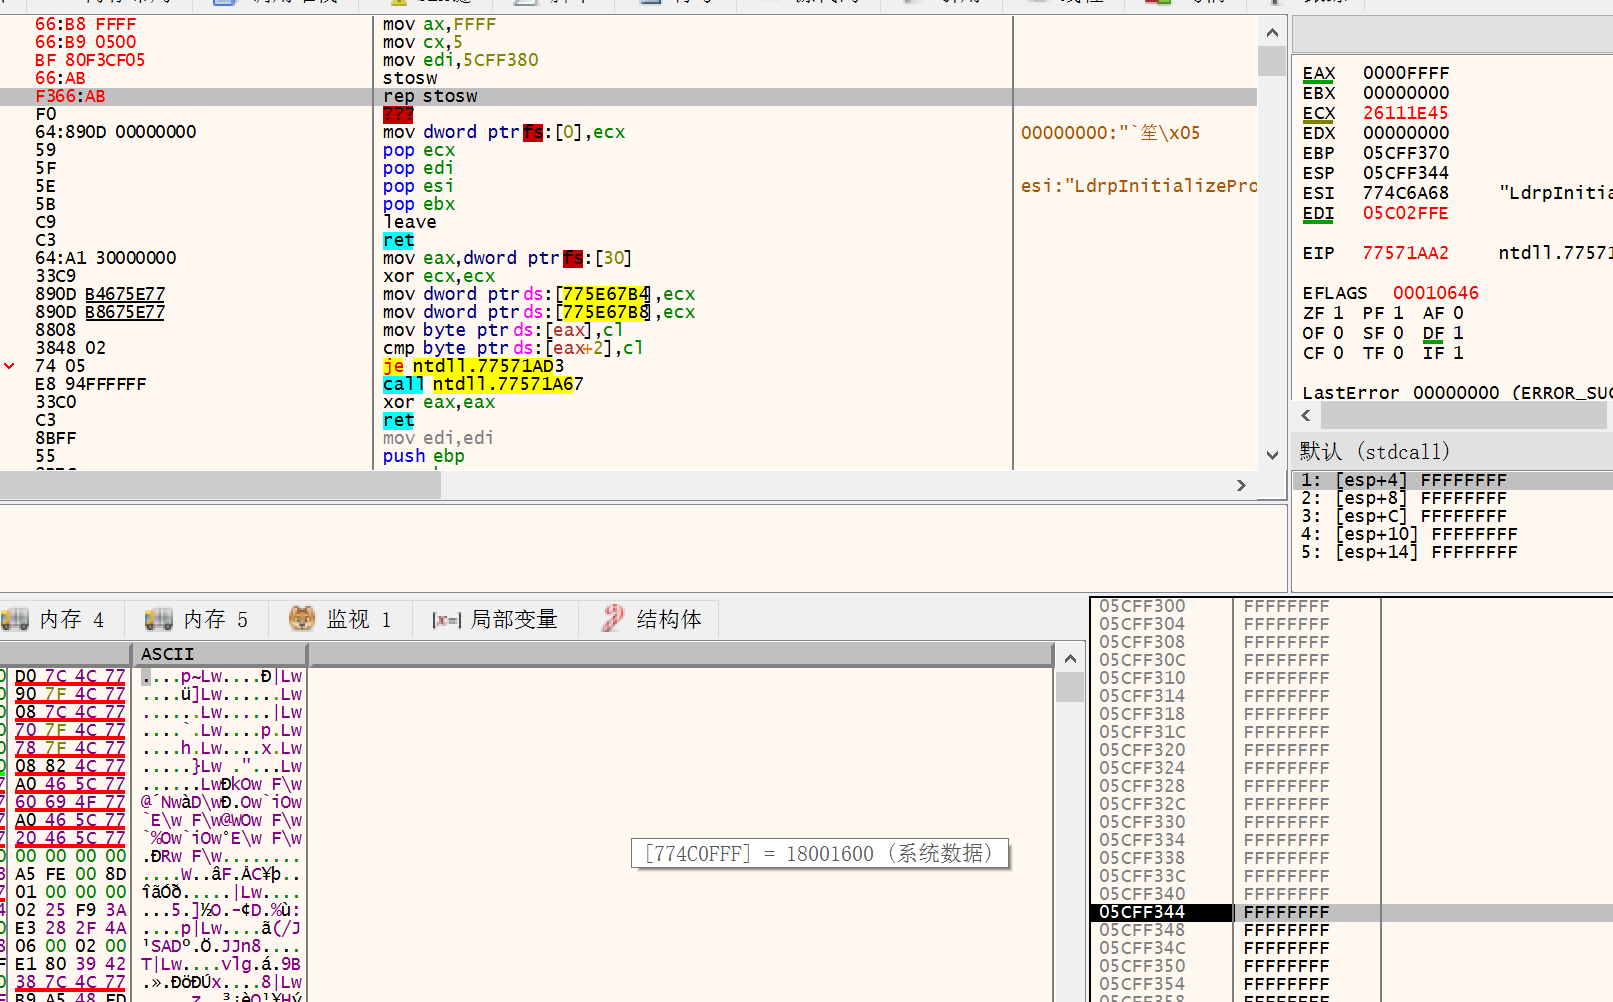
Task: Select the ESI register value 774C6A68
Action: click(x=1406, y=193)
